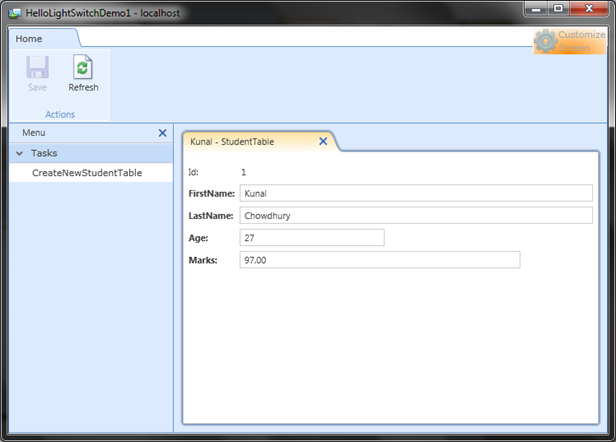Click into the Marks field
The image size is (616, 442).
(380, 260)
